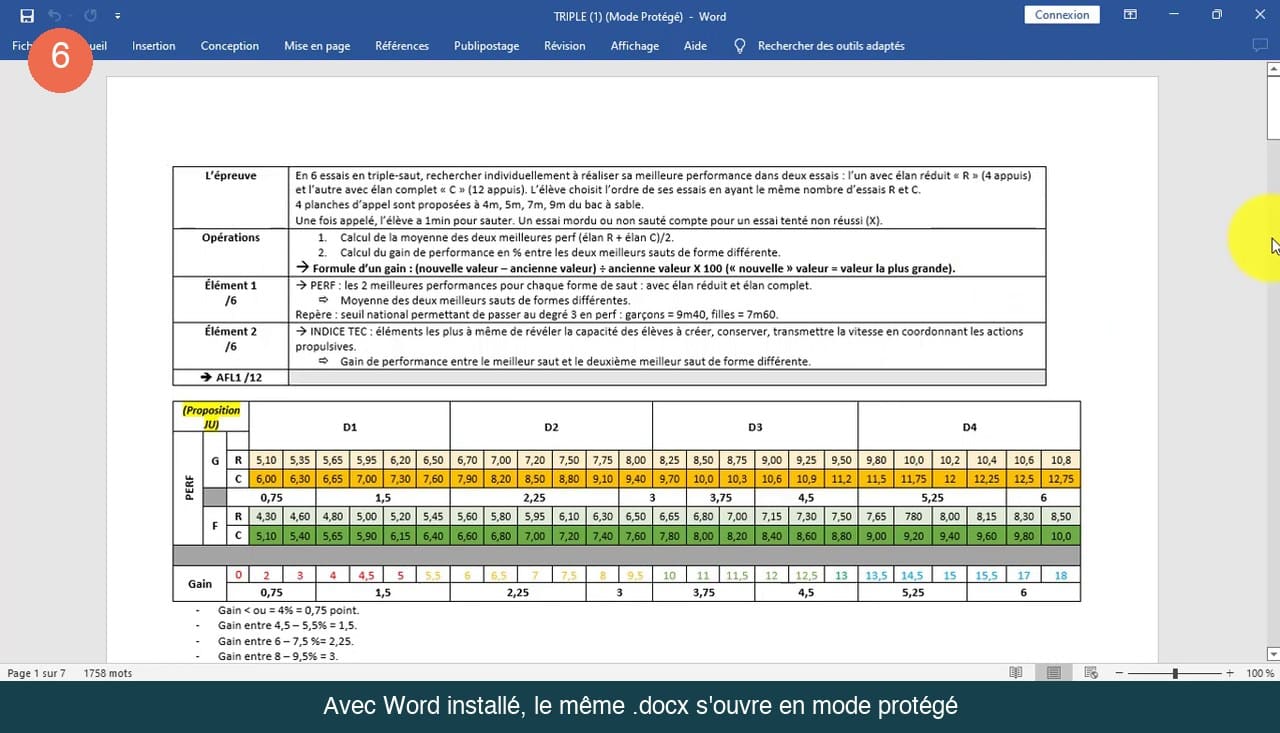
Task: Select the Print Layout view icon
Action: tap(1053, 673)
